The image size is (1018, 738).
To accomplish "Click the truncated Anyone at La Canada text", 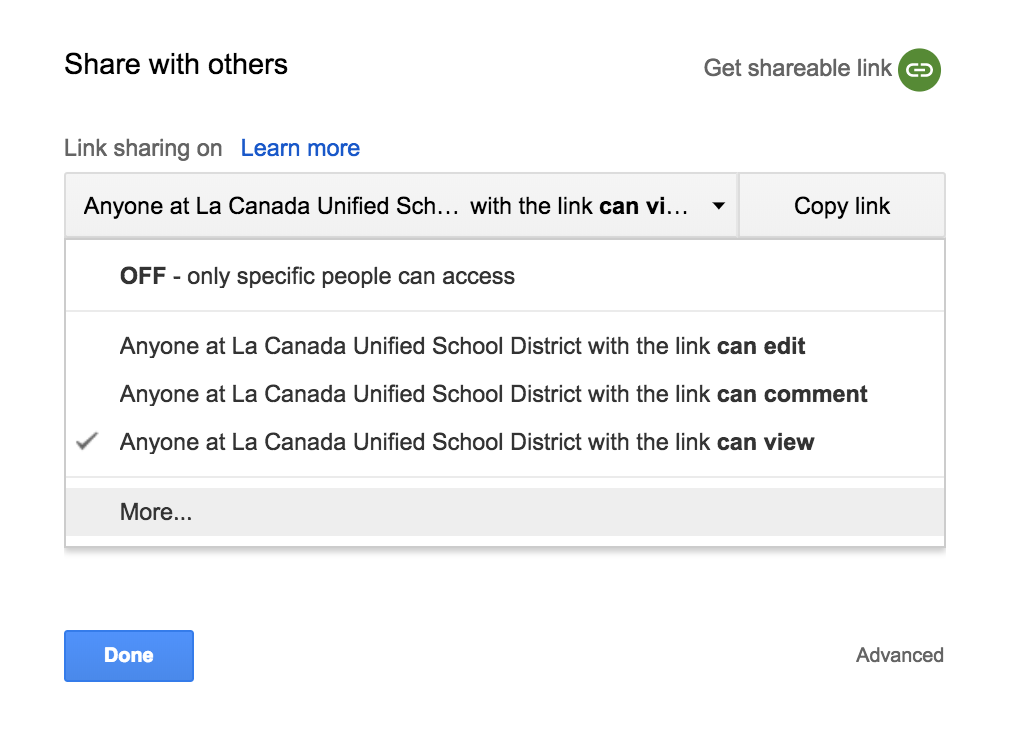I will tap(271, 206).
